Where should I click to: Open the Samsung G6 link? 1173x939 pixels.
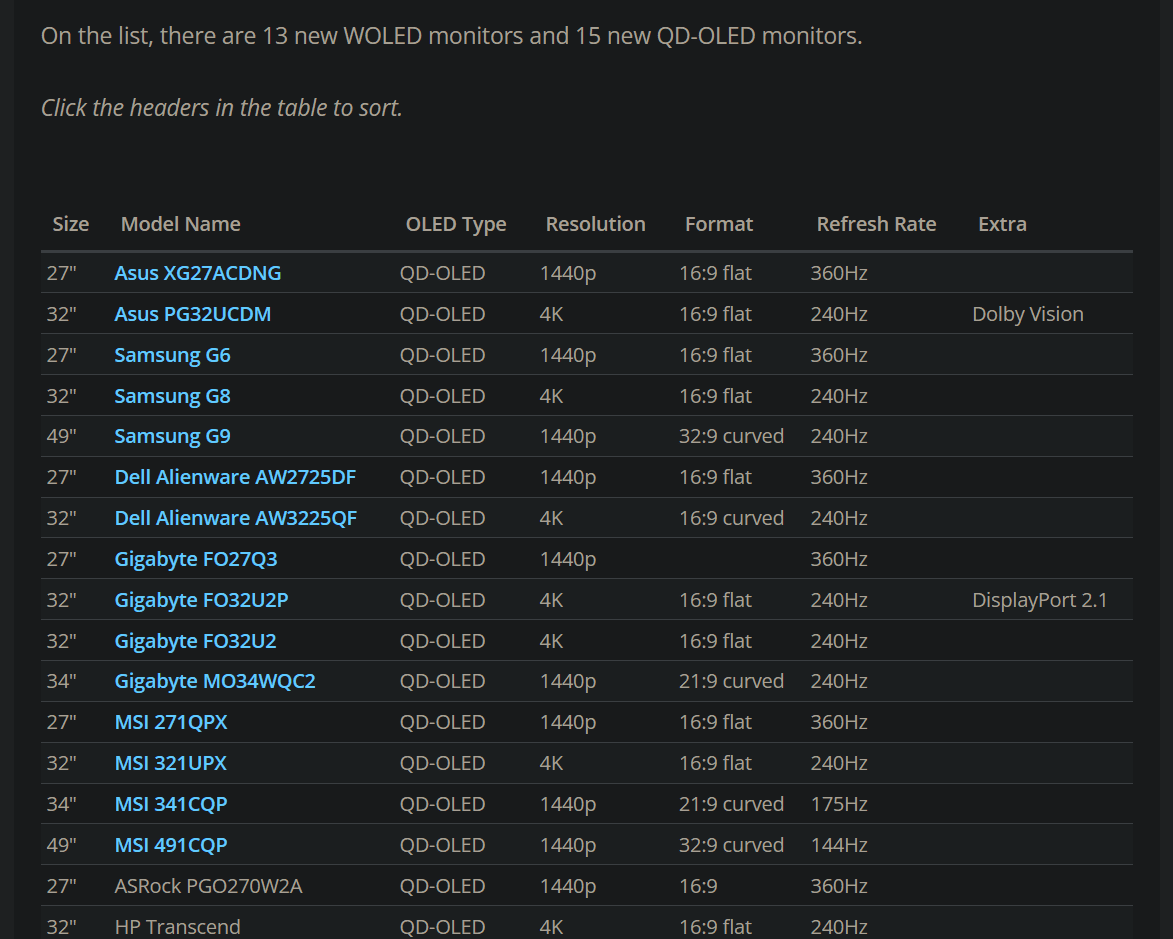pyautogui.click(x=172, y=355)
